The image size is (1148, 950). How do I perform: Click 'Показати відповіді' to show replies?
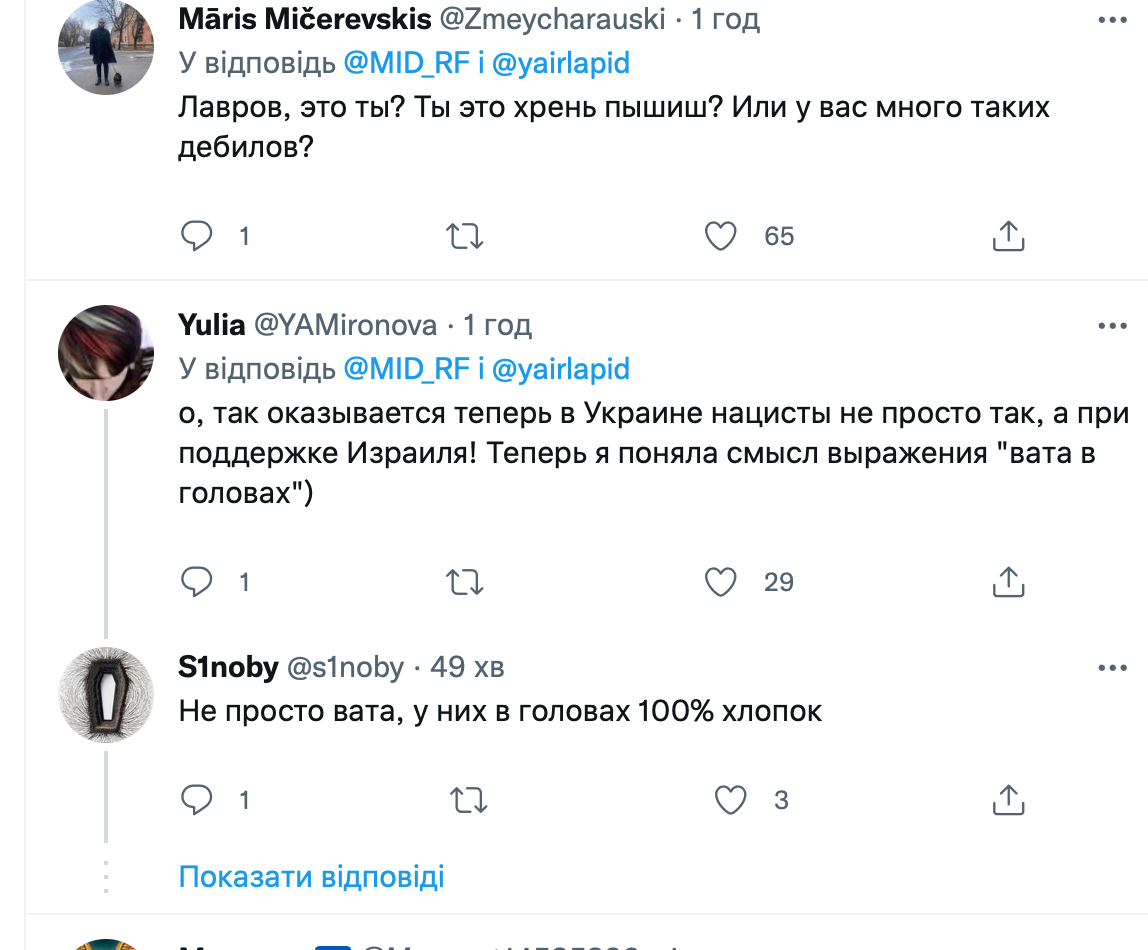click(x=311, y=877)
